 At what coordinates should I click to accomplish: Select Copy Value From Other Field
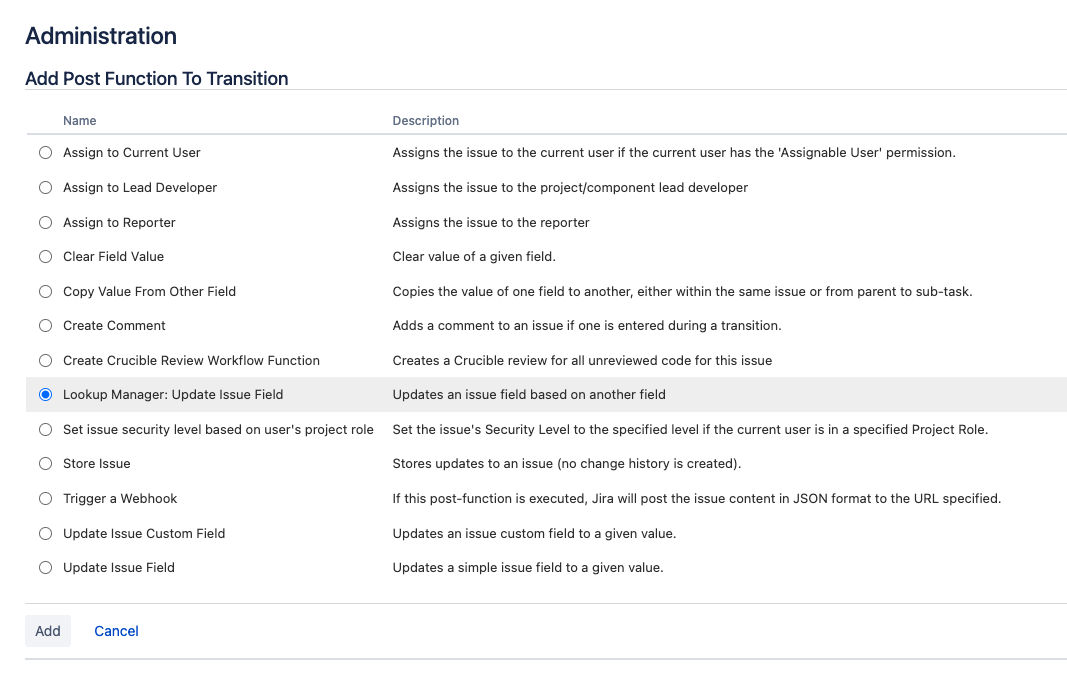pos(45,291)
